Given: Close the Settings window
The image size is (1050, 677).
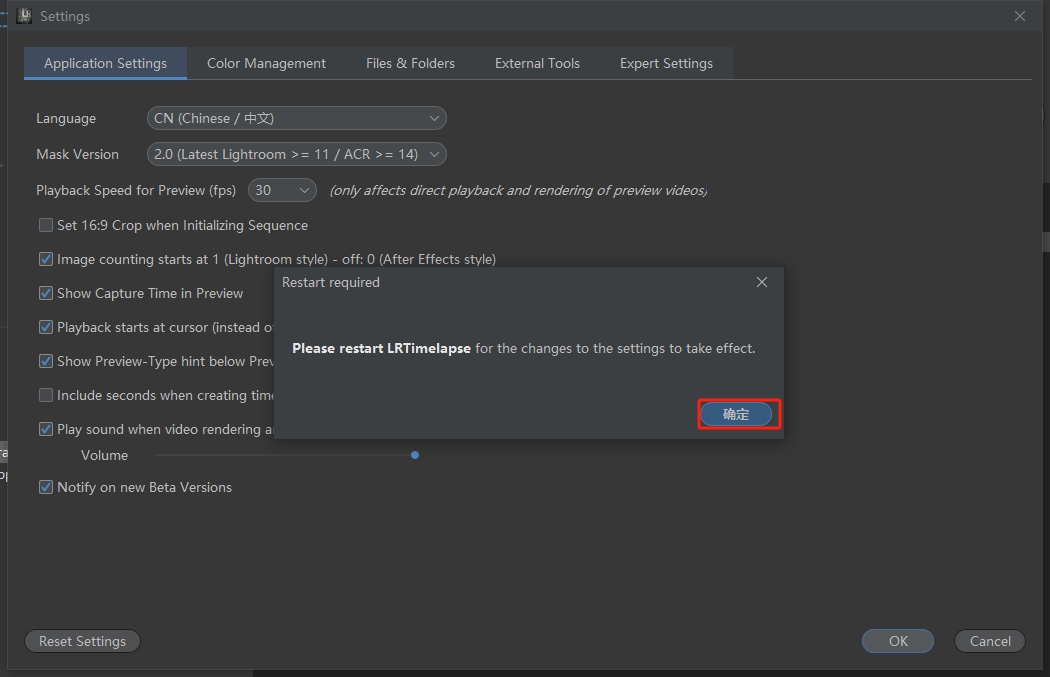Looking at the screenshot, I should pyautogui.click(x=1019, y=16).
